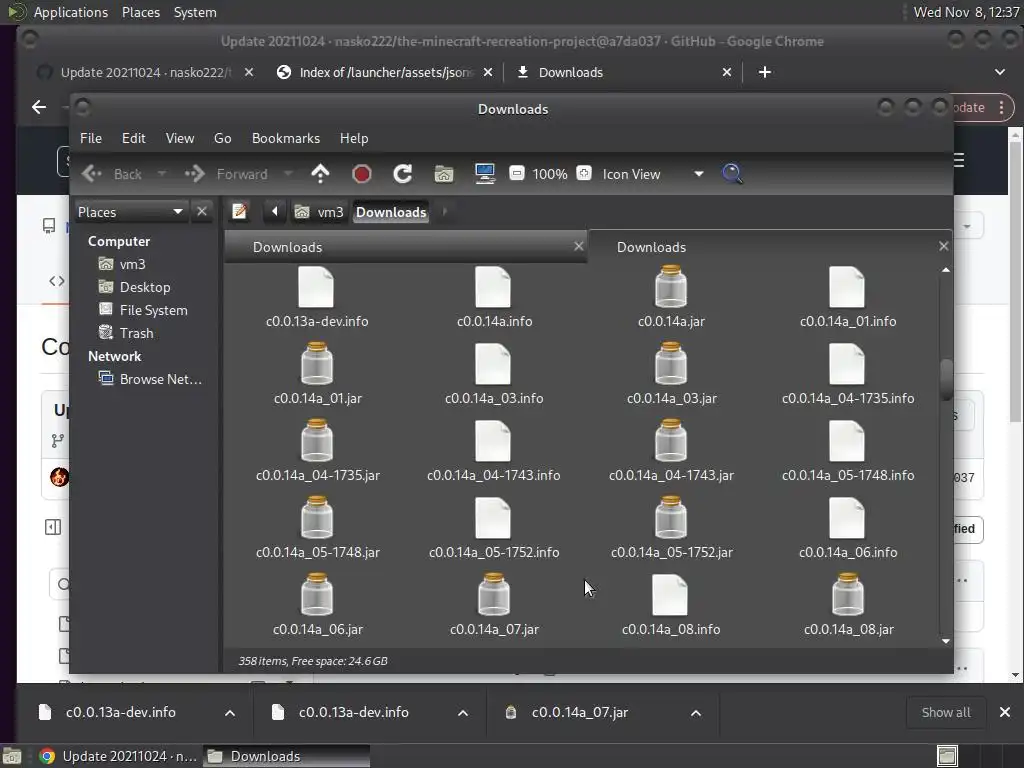The height and width of the screenshot is (768, 1024).
Task: Toggle text-based location entry pencil button
Action: [x=240, y=211]
